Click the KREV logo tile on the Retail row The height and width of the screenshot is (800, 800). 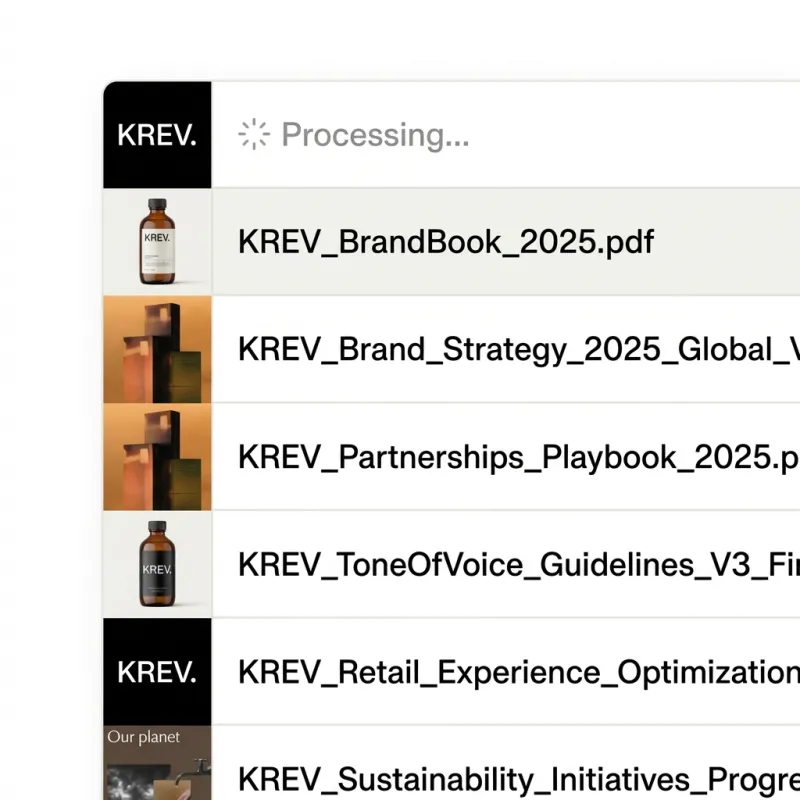[155, 672]
